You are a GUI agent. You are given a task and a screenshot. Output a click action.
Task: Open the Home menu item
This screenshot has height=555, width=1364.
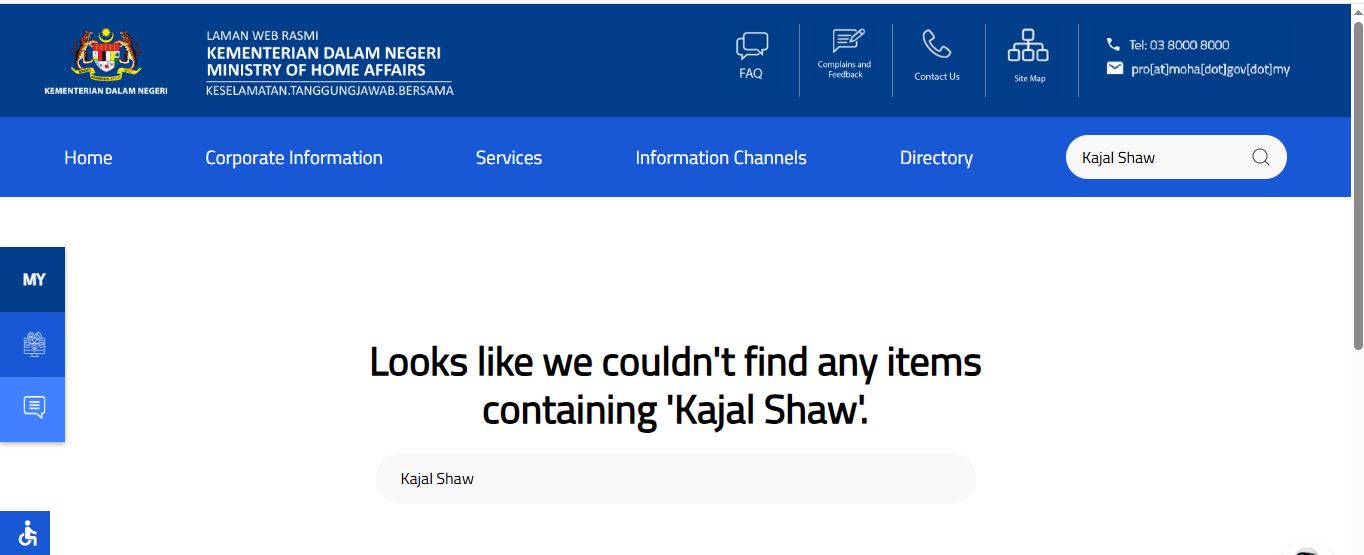[x=88, y=158]
